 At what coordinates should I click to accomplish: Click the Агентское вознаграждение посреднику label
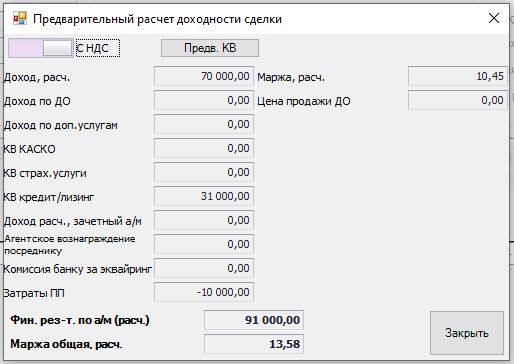click(x=70, y=245)
